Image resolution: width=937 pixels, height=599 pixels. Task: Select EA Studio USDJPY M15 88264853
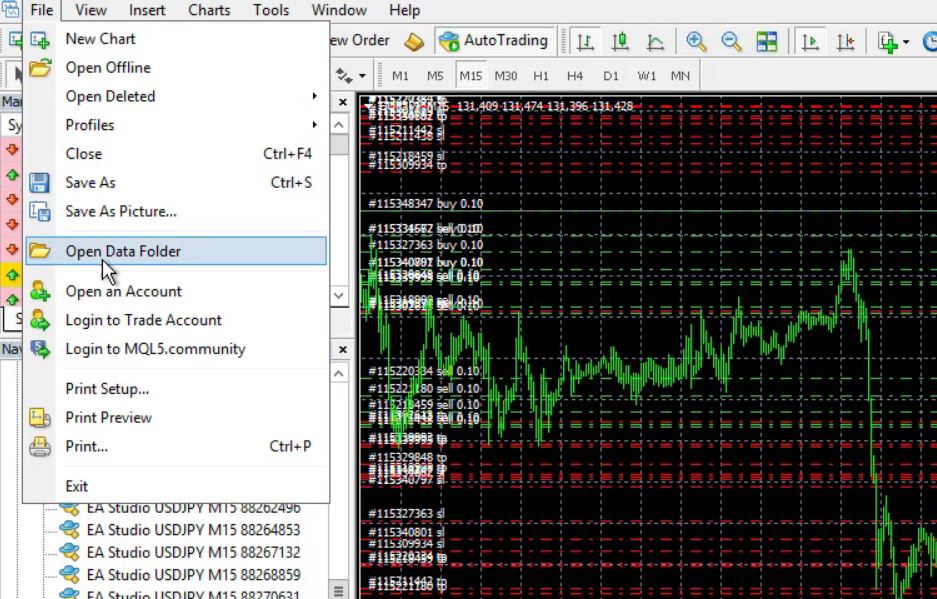(x=193, y=530)
